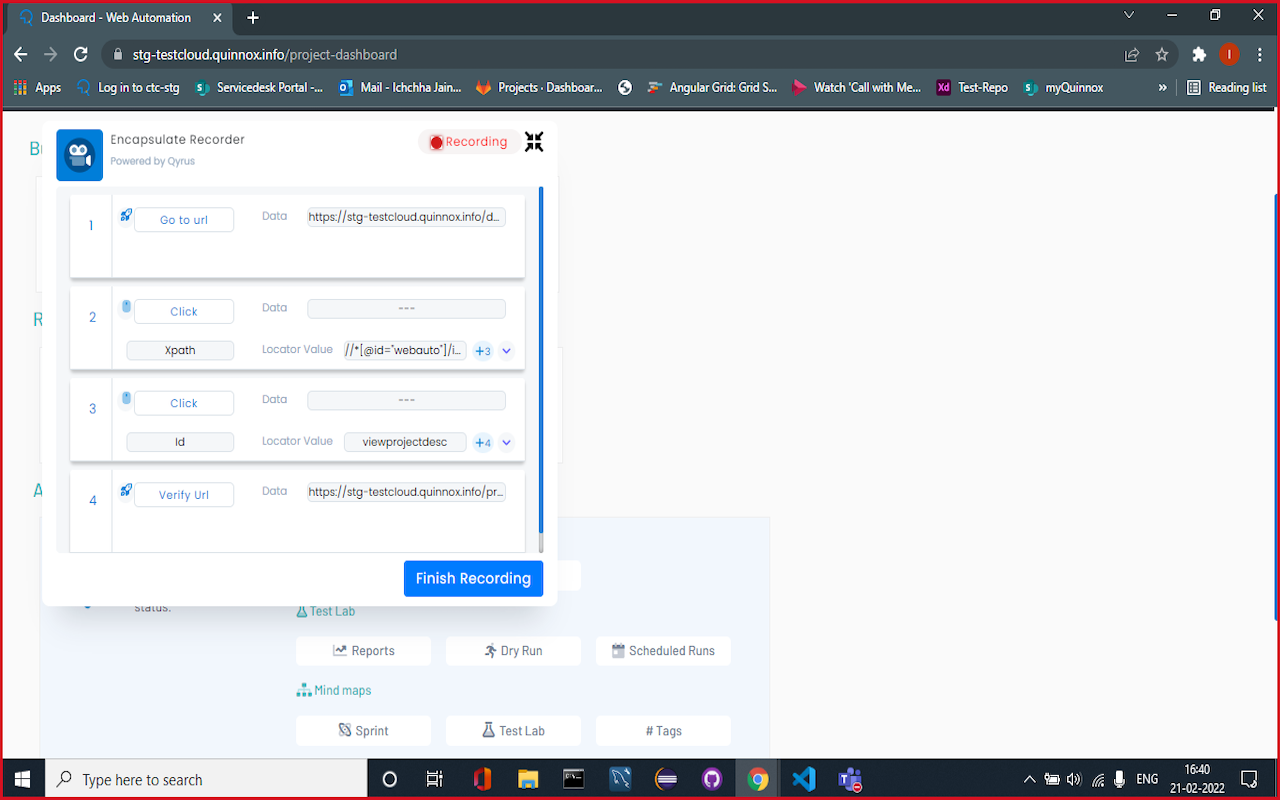Click the hash icon on the Tags button
The image size is (1280, 800).
coord(649,730)
